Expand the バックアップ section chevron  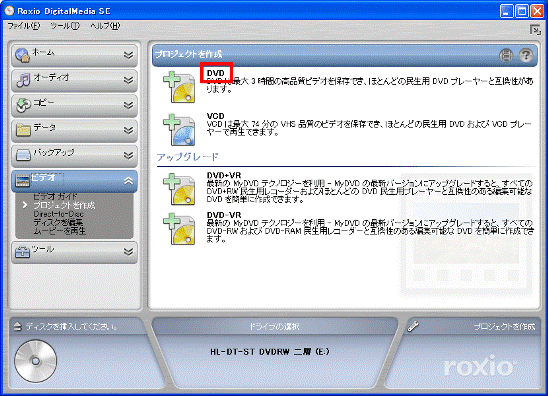(128, 155)
